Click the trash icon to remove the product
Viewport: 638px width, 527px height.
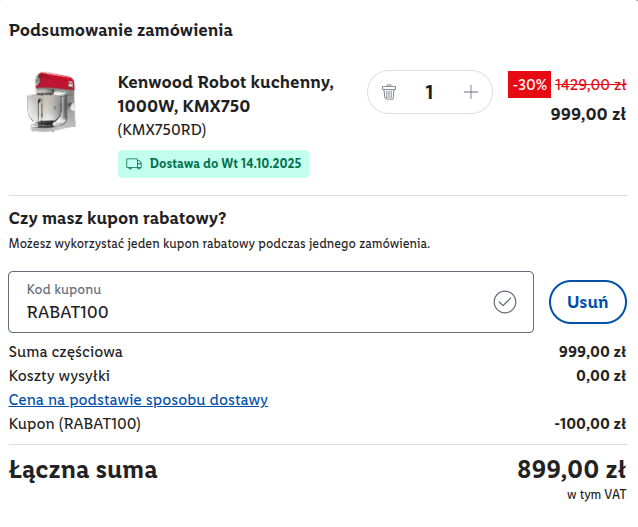click(x=389, y=93)
